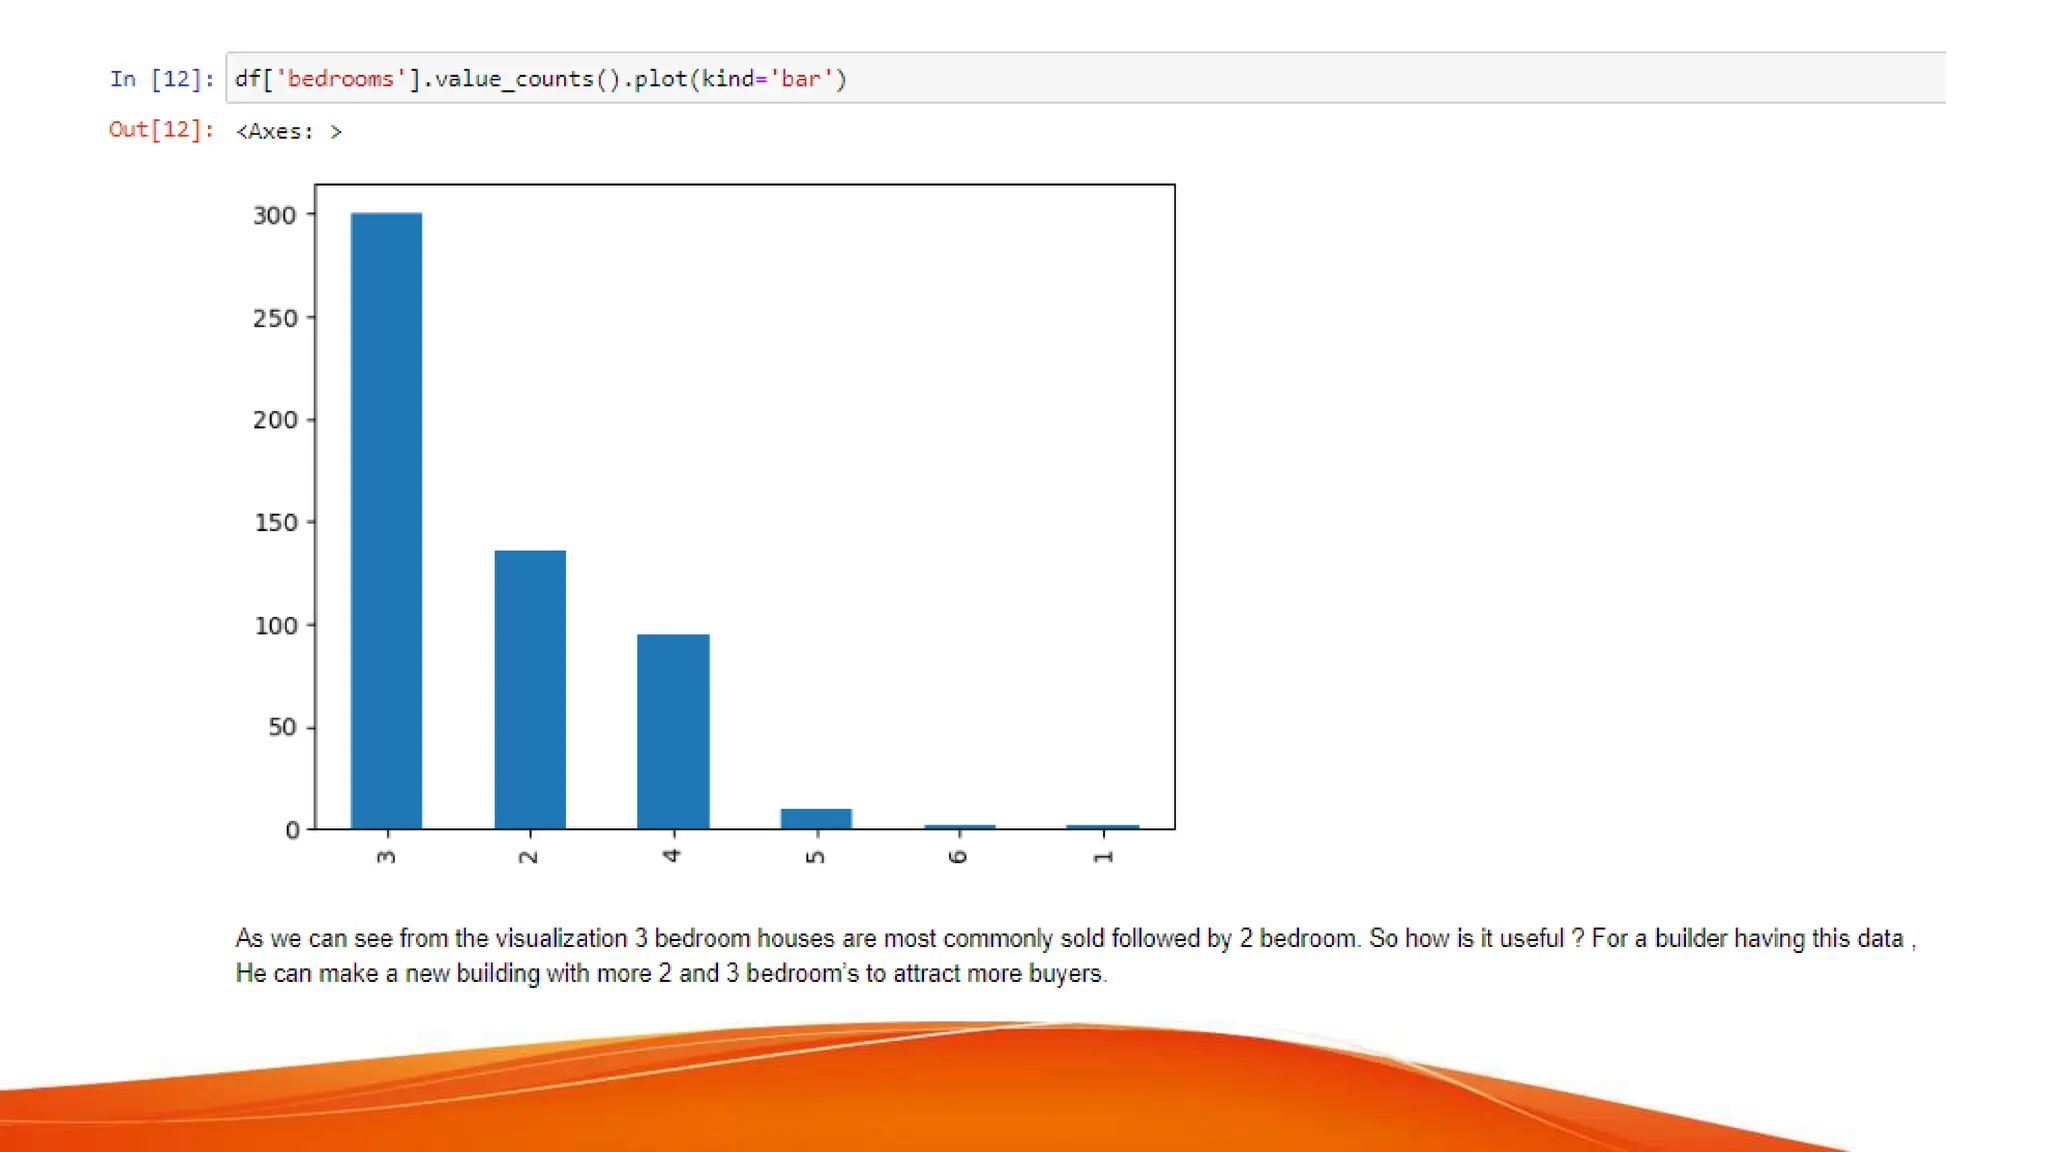
Task: Click the x-axis tick label 3
Action: click(387, 857)
